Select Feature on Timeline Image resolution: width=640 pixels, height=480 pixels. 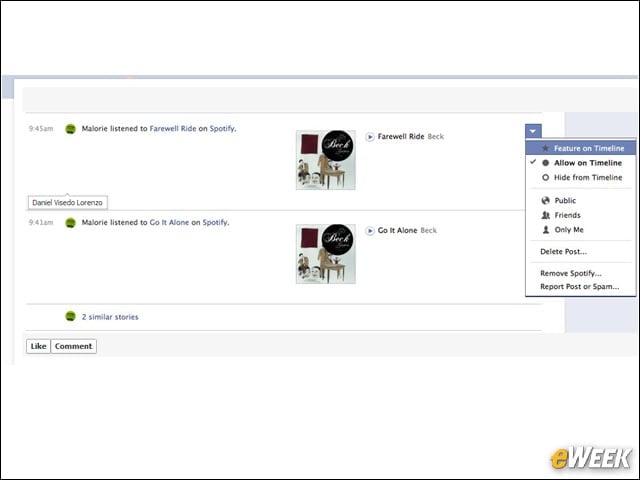click(580, 148)
